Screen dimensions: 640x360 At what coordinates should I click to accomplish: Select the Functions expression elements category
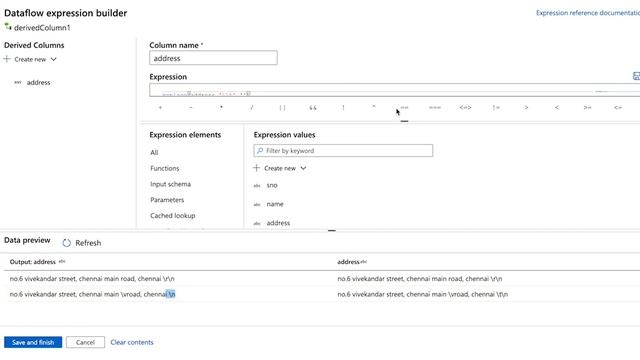pyautogui.click(x=164, y=168)
